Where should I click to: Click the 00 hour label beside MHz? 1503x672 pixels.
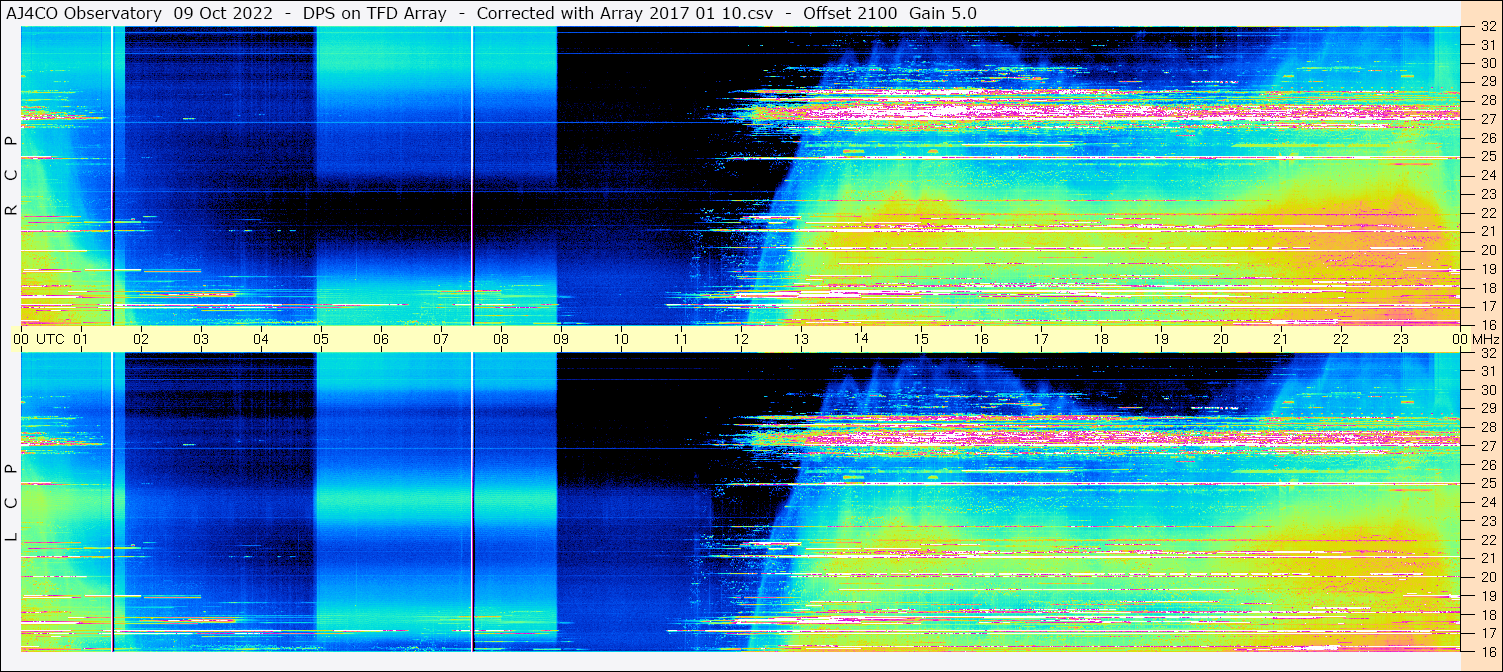pos(1460,339)
